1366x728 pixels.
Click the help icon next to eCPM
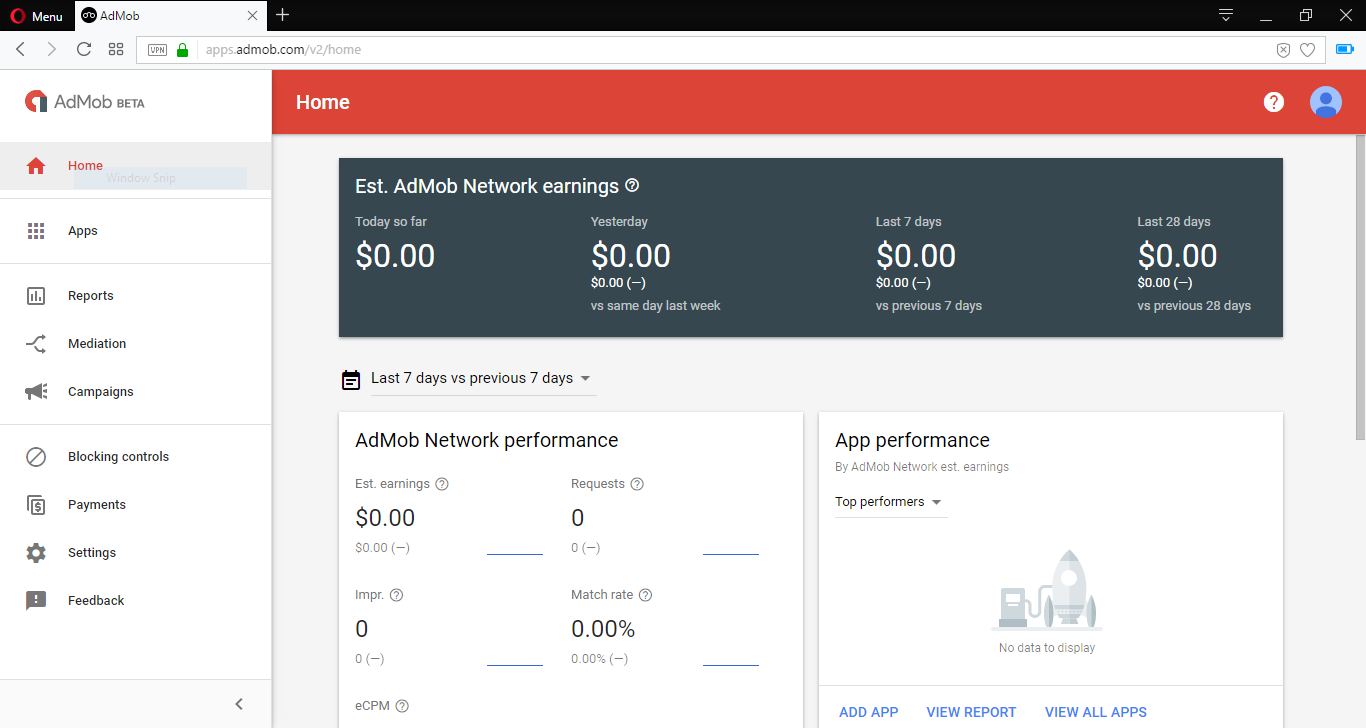[x=402, y=706]
